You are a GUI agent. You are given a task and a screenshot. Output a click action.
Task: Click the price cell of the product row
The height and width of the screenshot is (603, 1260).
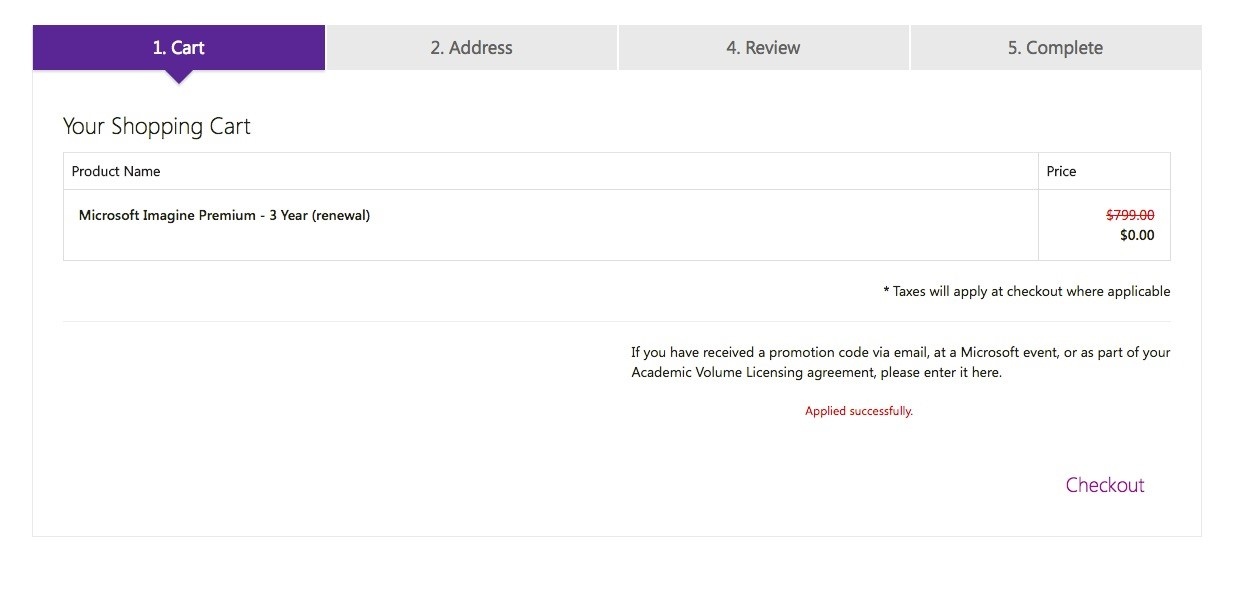(1104, 225)
